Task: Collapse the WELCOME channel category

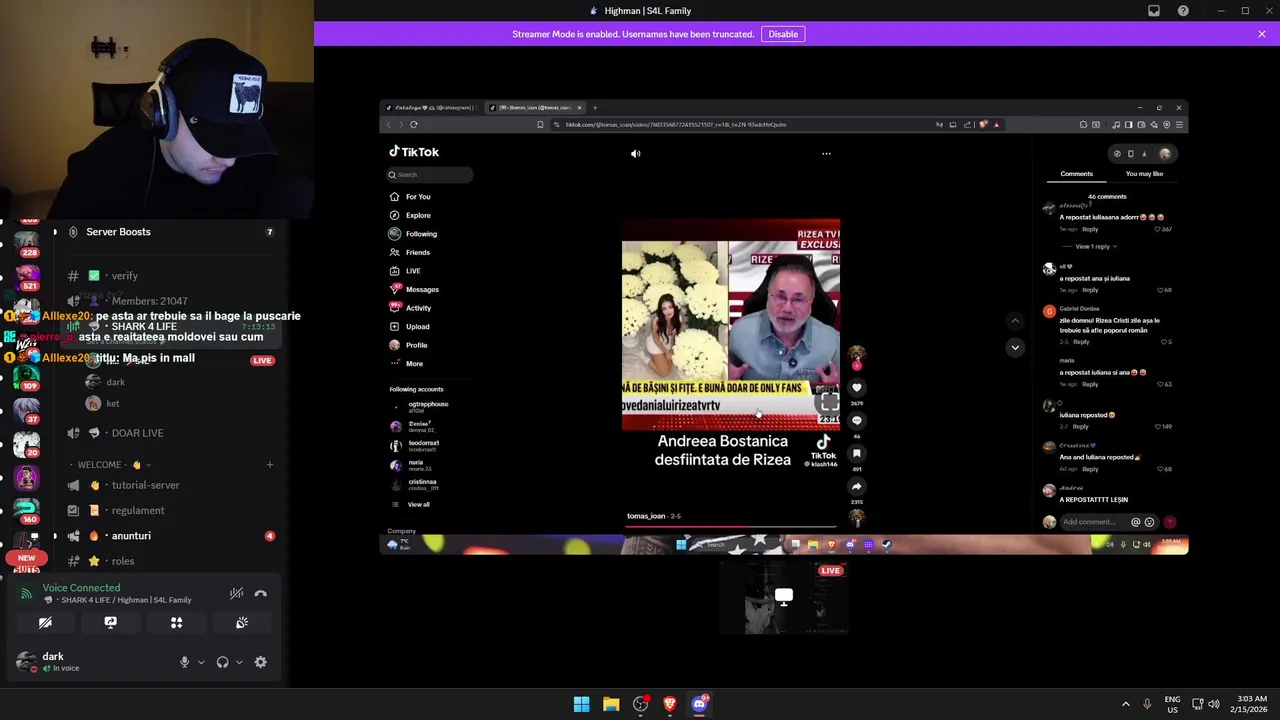Action: click(110, 465)
